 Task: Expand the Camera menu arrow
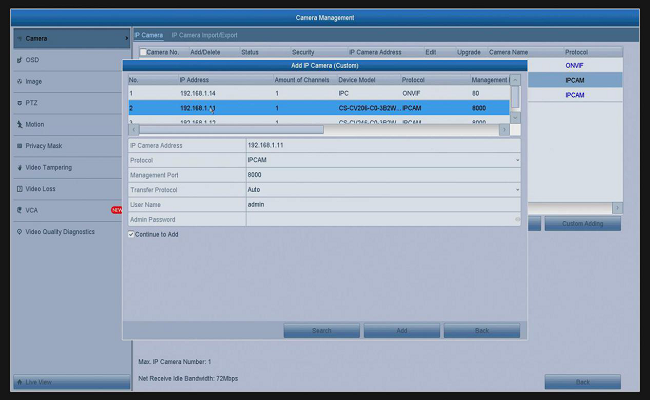(126, 39)
